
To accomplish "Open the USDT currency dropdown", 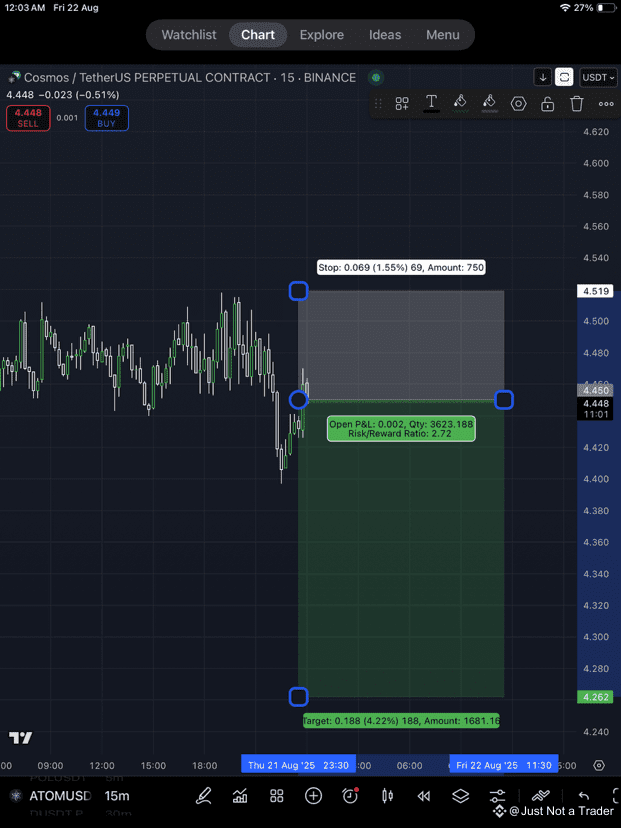I will 598,78.
